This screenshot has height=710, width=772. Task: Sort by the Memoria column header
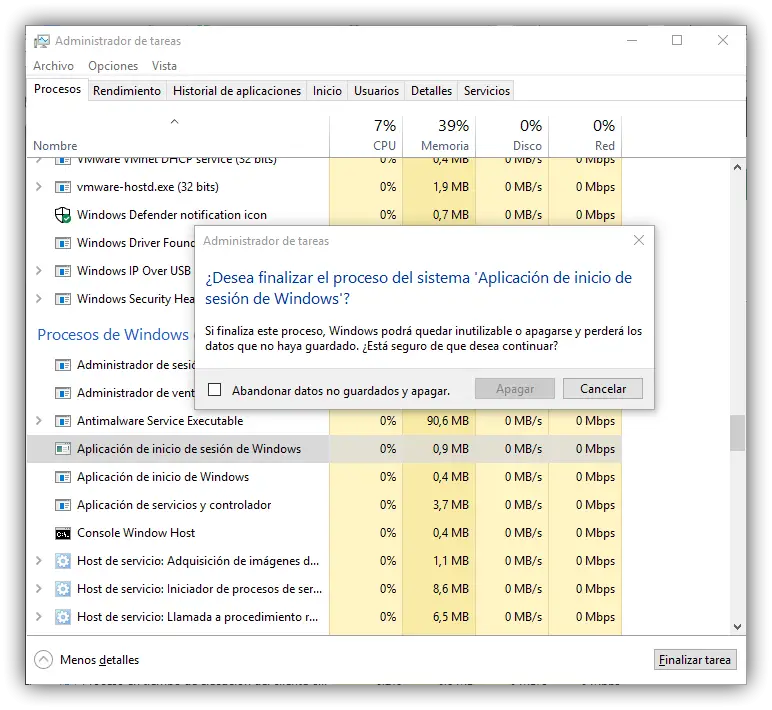[439, 136]
